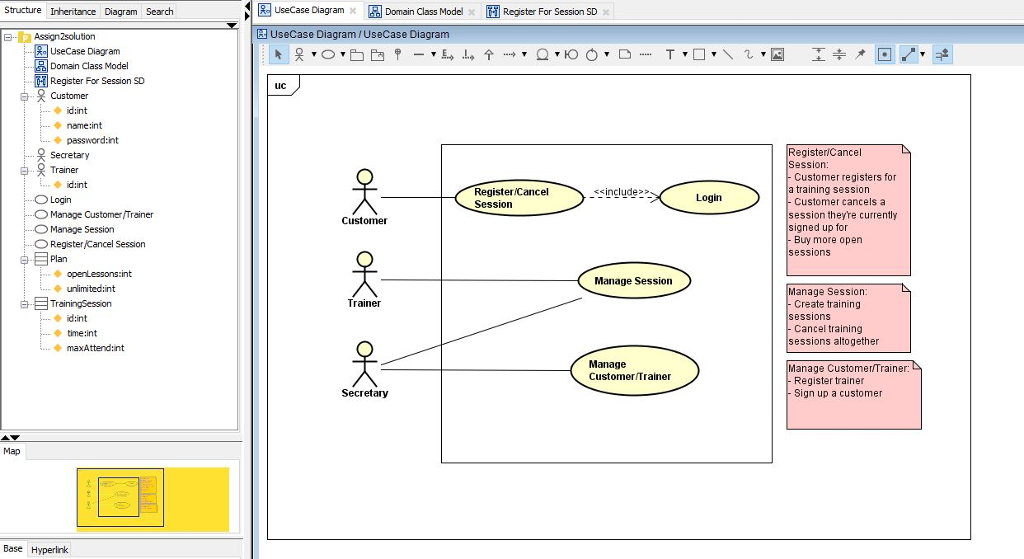Toggle the pin lock mode
The width and height of the screenshot is (1024, 559).
pyautogui.click(x=860, y=55)
